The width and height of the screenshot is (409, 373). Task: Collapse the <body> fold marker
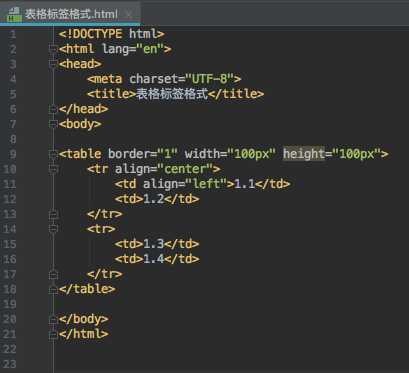coord(53,124)
